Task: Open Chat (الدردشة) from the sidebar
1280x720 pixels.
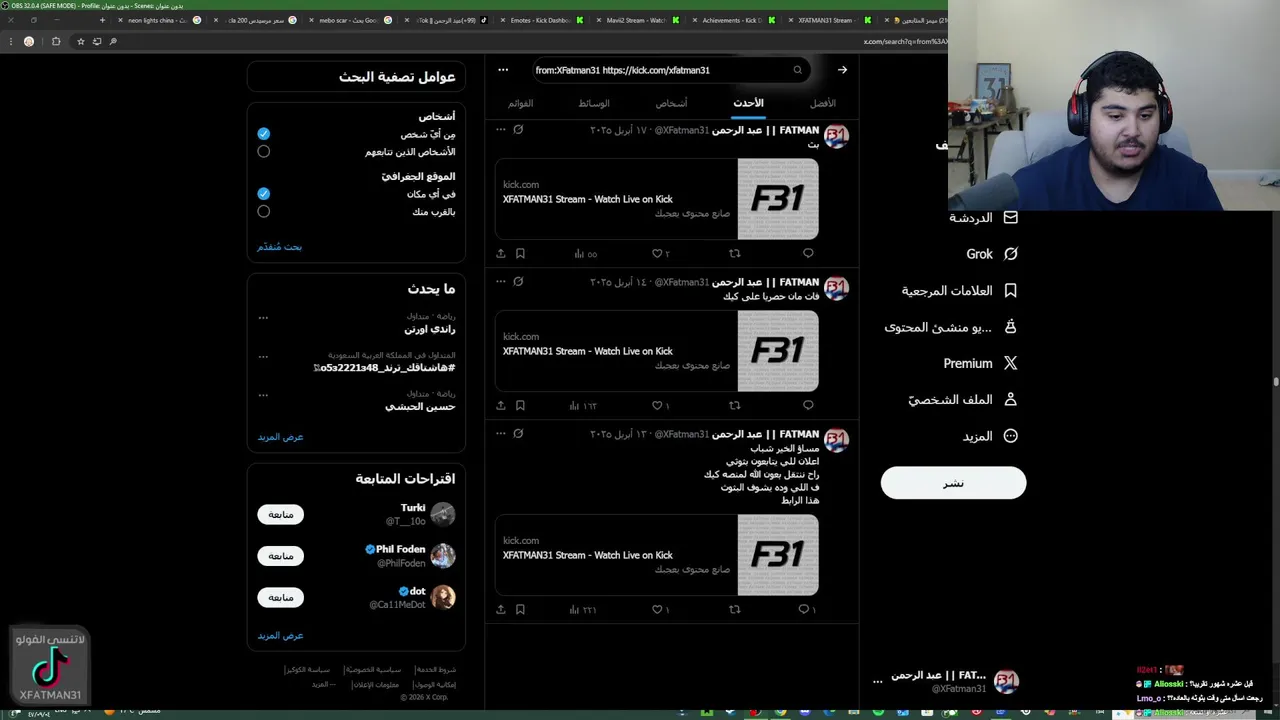Action: [x=983, y=217]
